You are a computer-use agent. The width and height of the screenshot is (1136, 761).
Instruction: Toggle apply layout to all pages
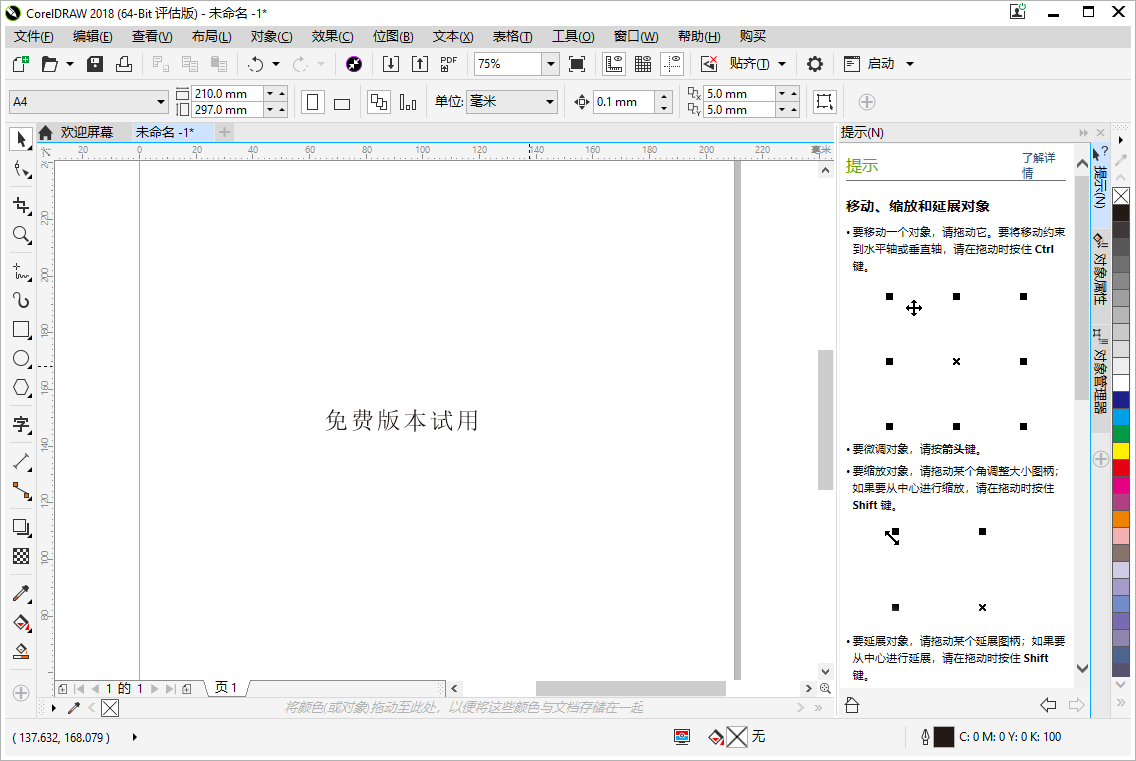point(378,101)
